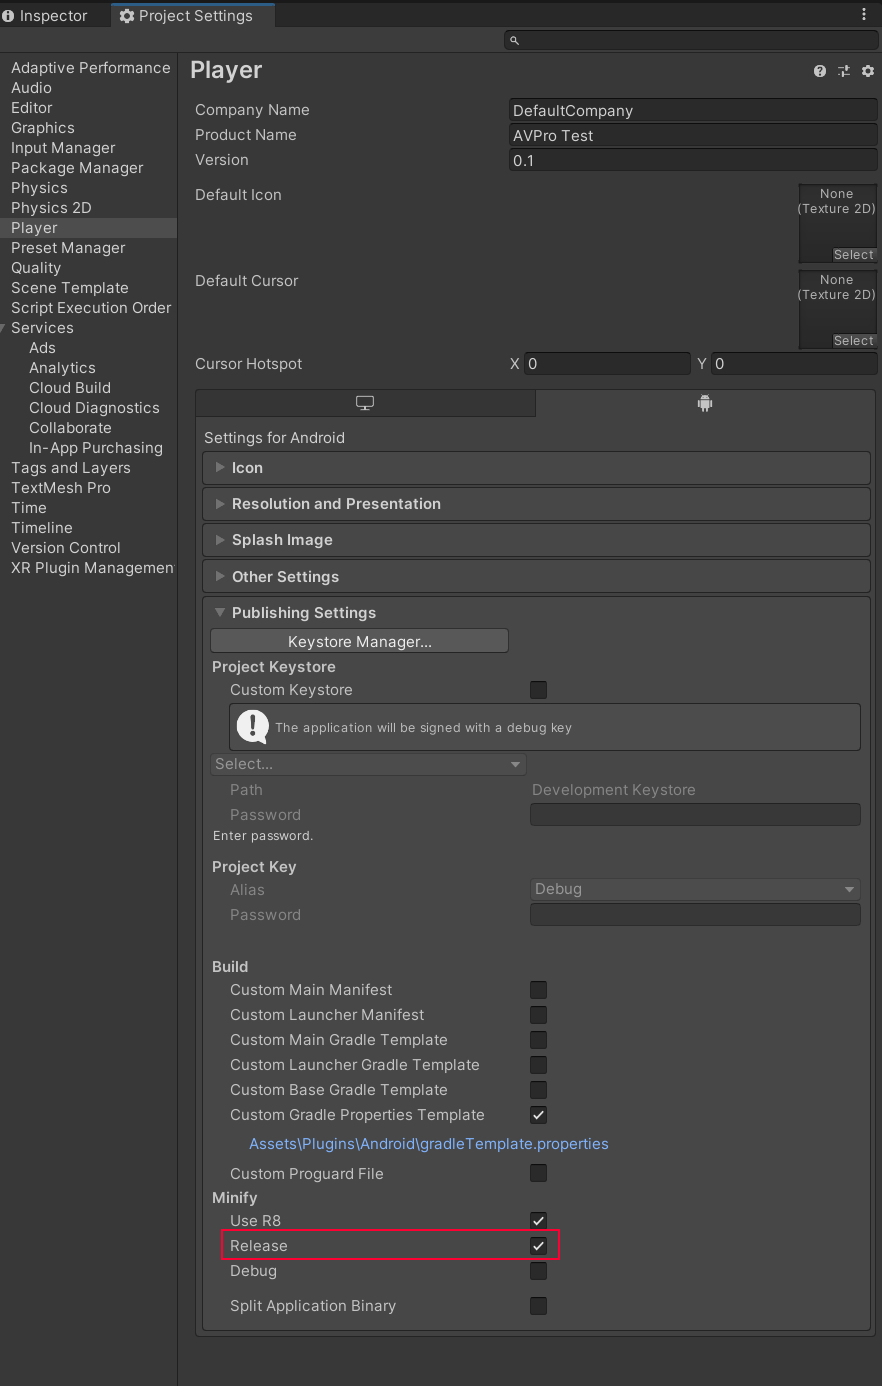Open the preset selector icon for Player settings
The height and width of the screenshot is (1386, 882).
click(844, 71)
